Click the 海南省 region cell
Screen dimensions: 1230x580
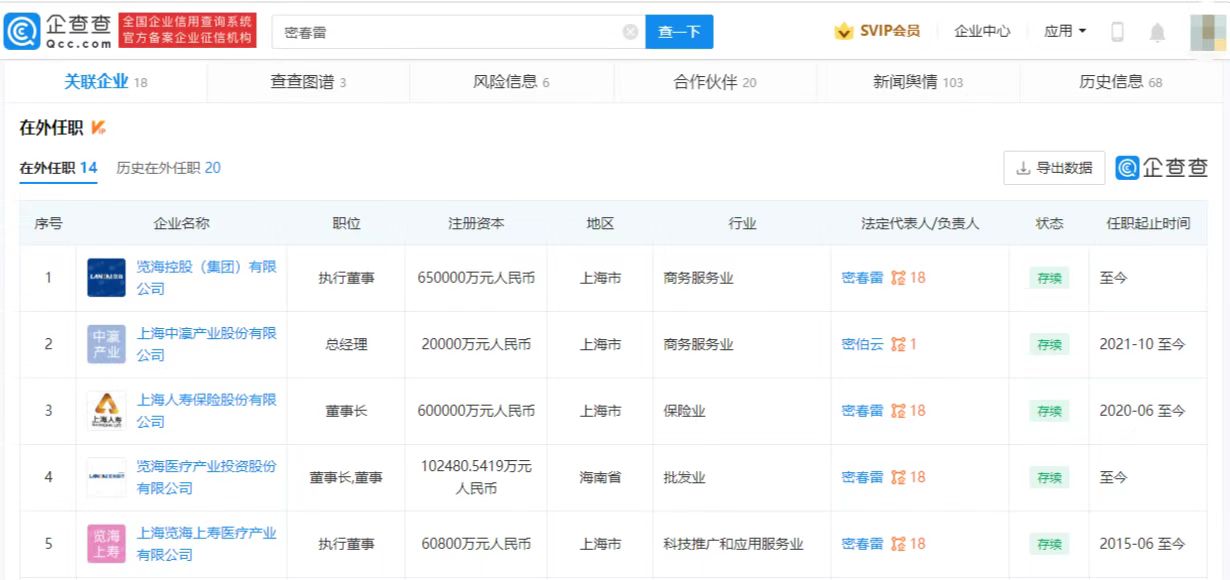click(x=600, y=477)
